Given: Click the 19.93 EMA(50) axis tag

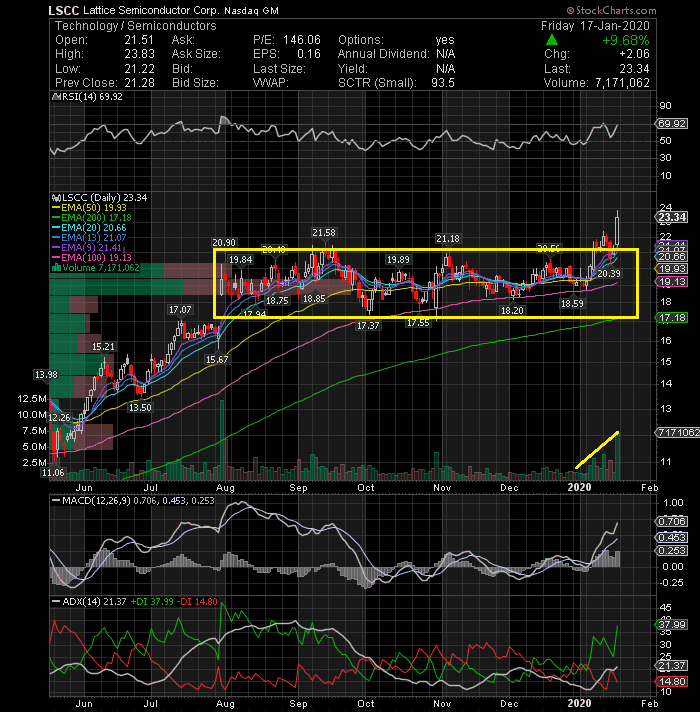Looking at the screenshot, I should click(671, 269).
